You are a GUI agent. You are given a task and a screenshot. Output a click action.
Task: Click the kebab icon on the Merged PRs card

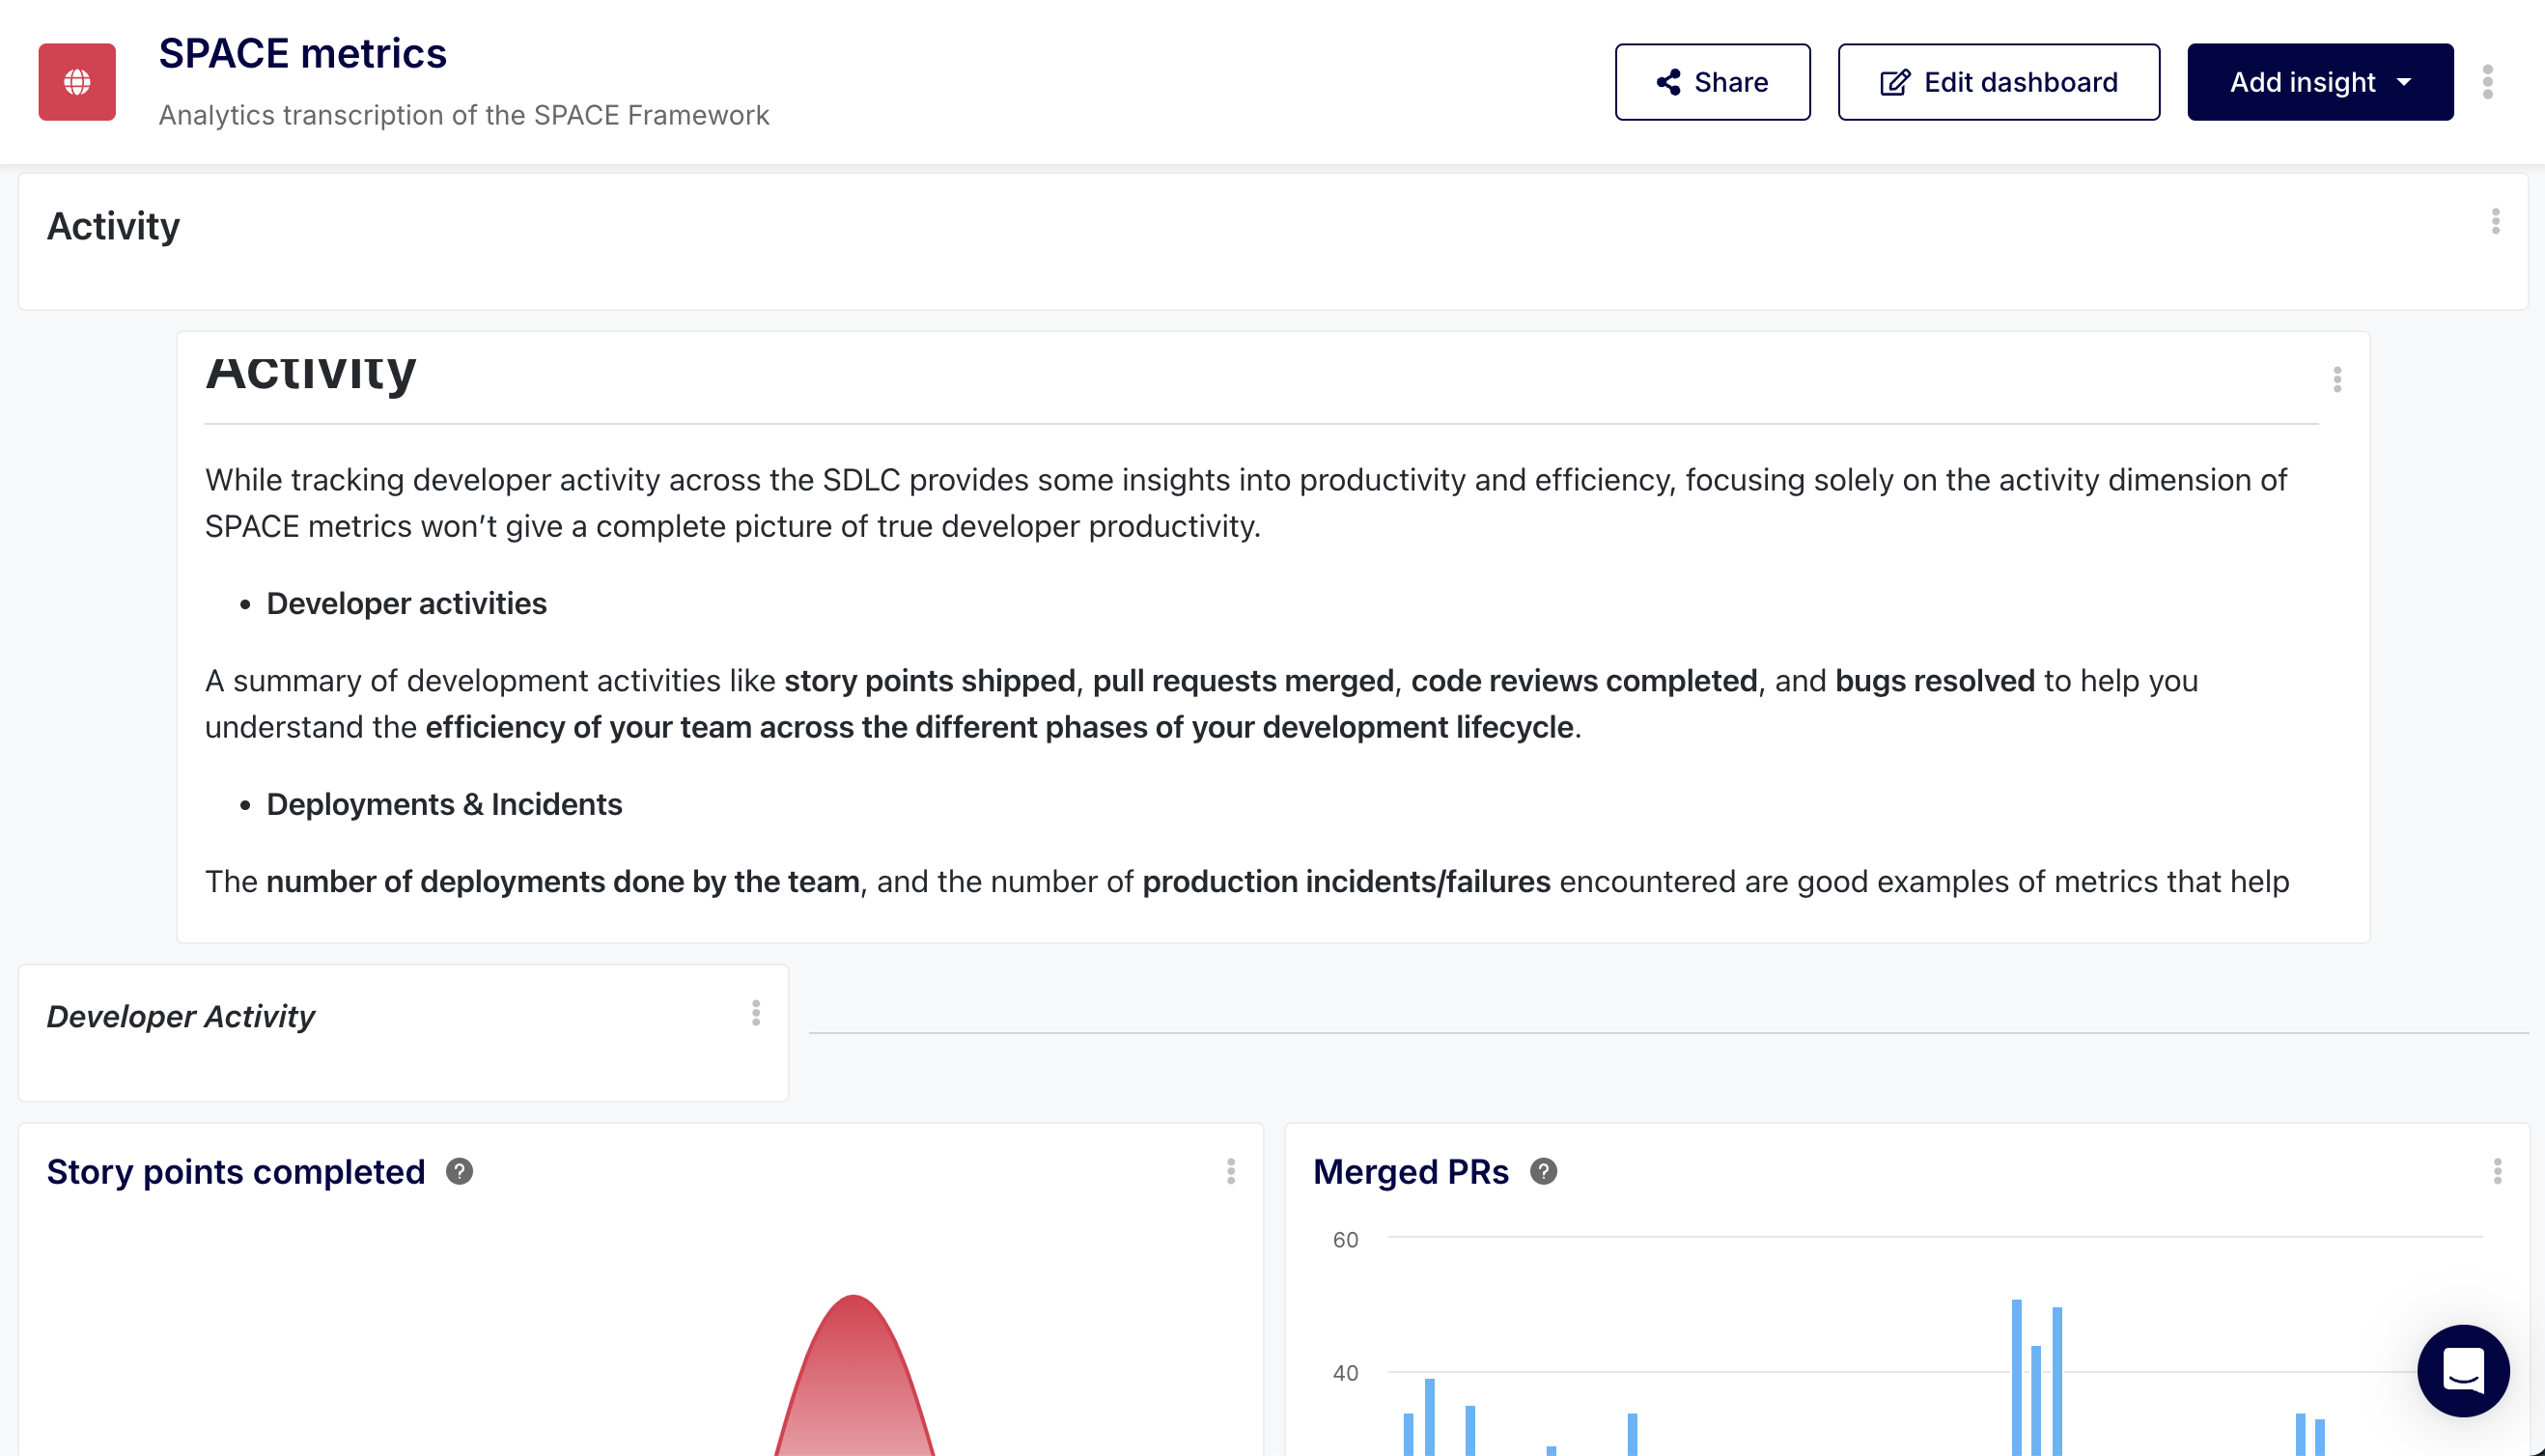(x=2497, y=1172)
